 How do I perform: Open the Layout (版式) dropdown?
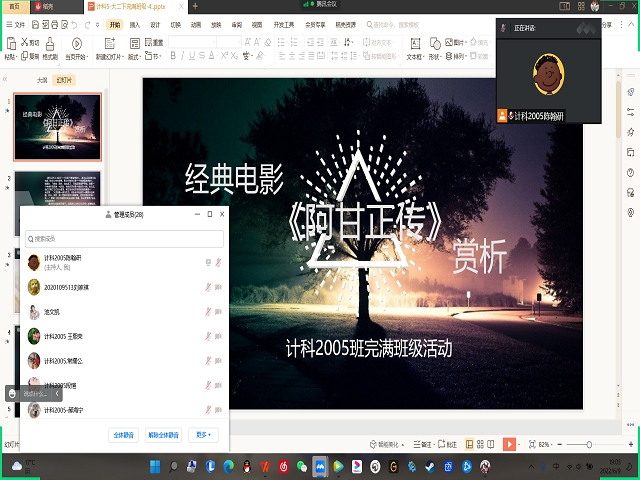134,57
